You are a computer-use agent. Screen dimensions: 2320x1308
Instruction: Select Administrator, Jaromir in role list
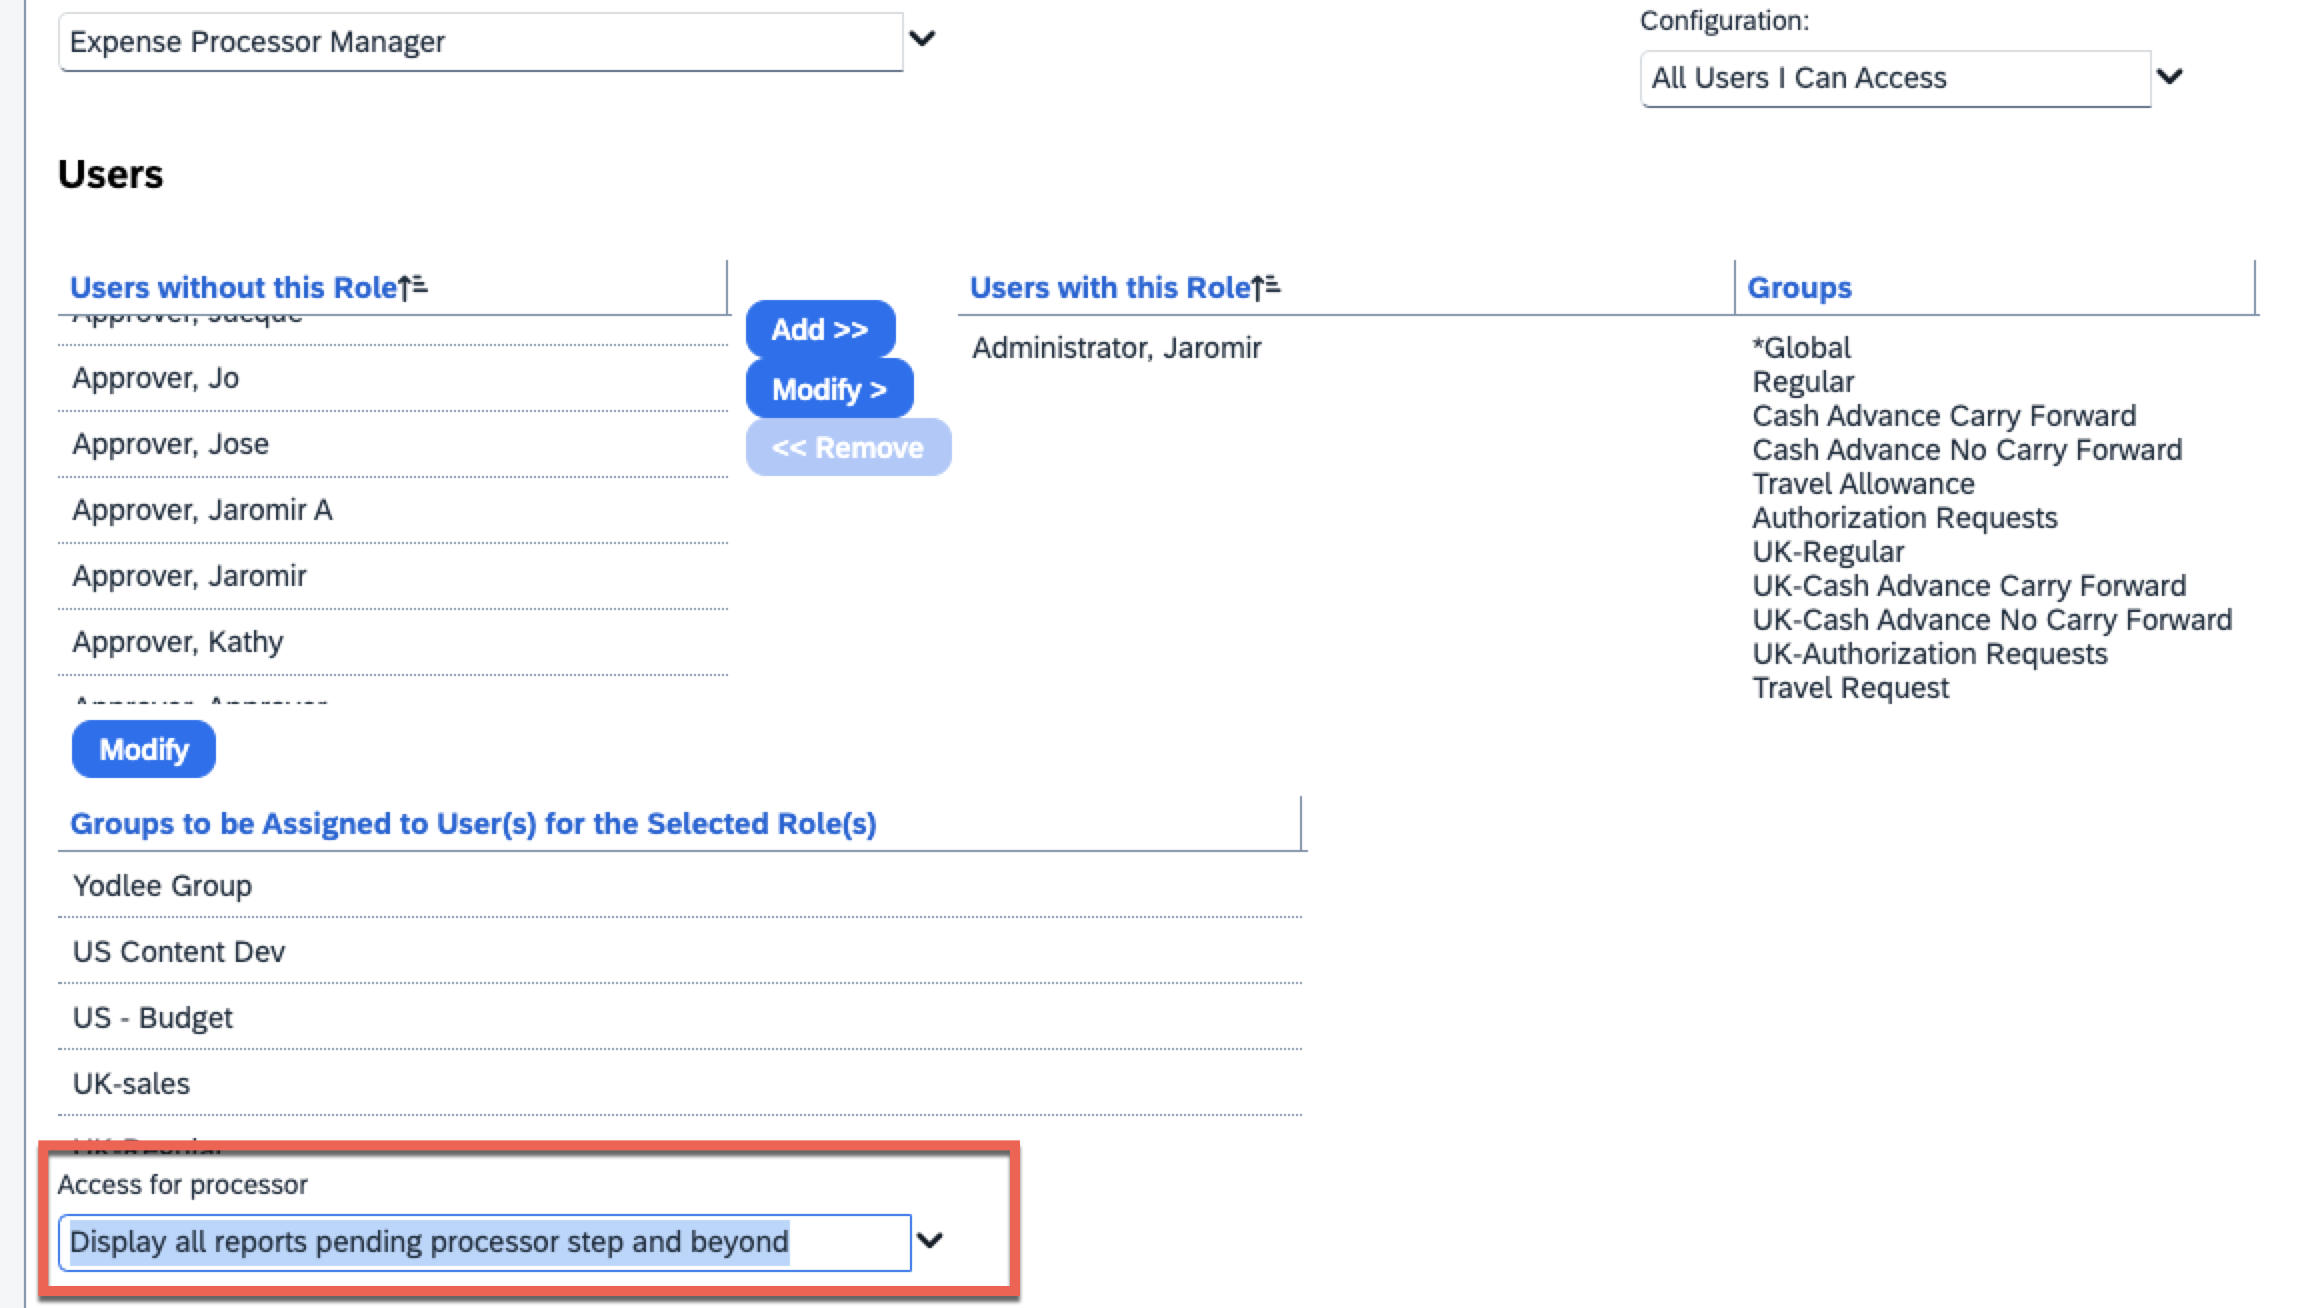pyautogui.click(x=1116, y=348)
